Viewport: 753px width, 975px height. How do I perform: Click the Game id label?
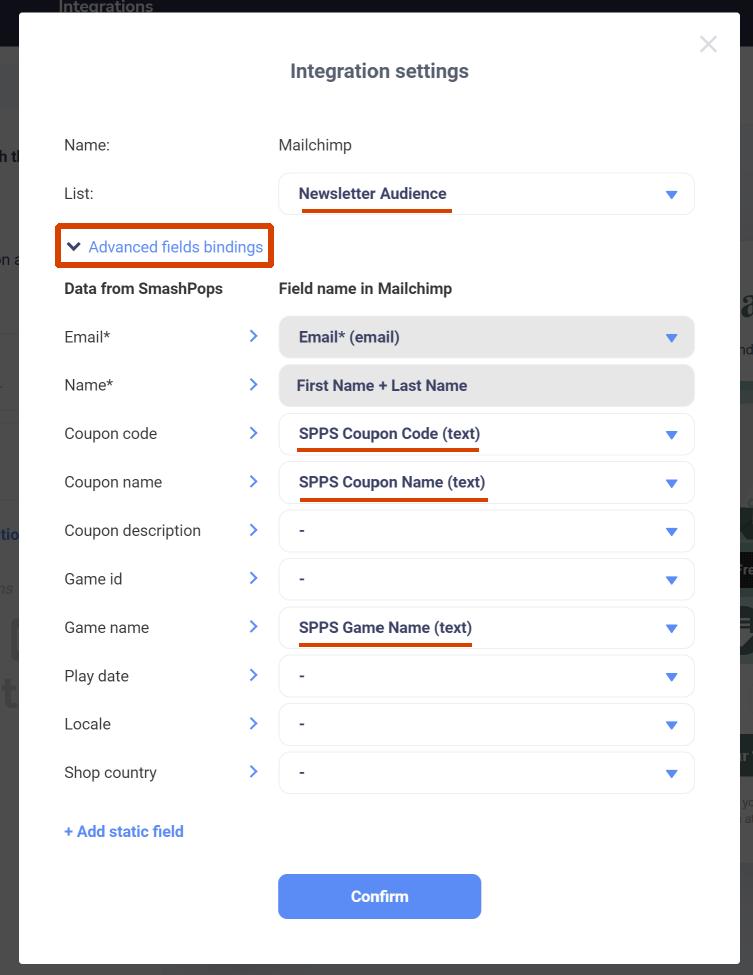(93, 580)
